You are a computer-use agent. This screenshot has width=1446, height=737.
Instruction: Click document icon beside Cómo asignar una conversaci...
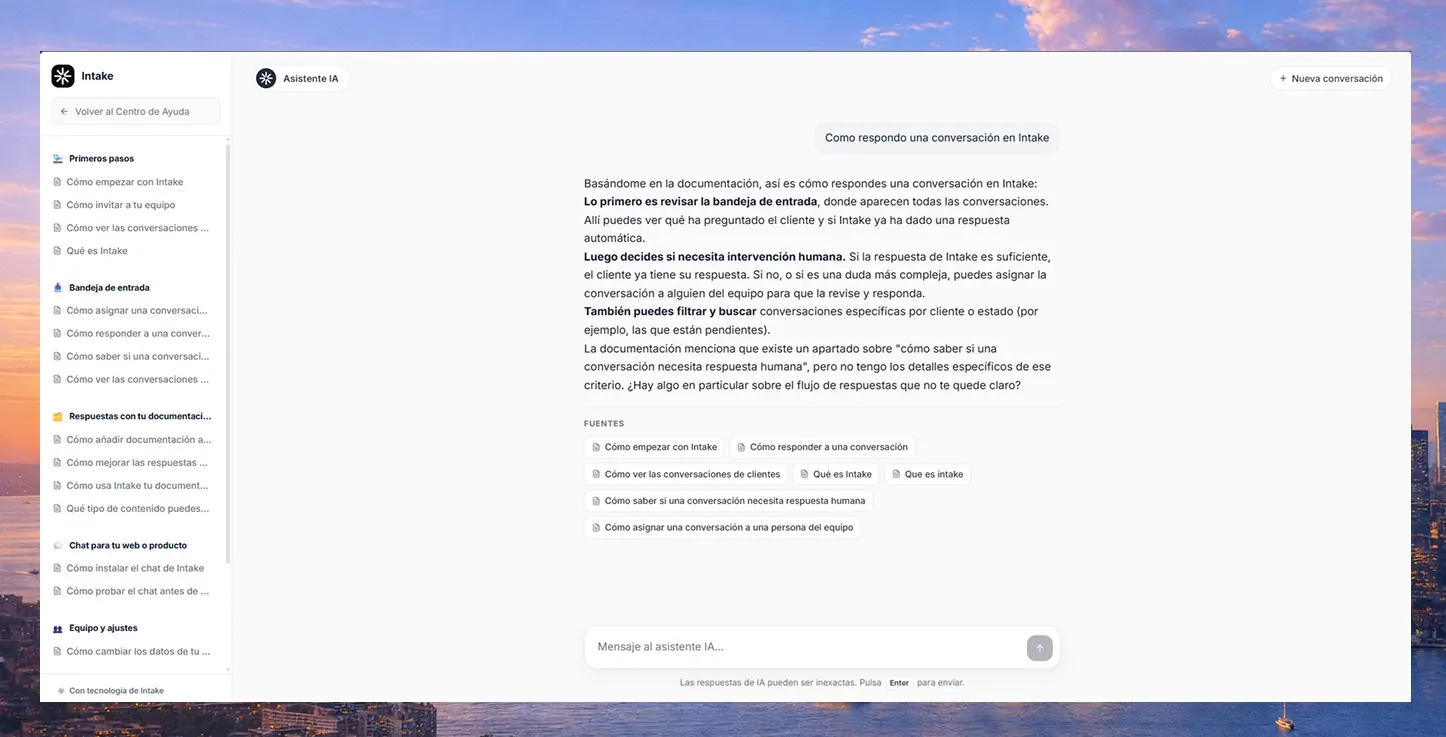pos(57,311)
